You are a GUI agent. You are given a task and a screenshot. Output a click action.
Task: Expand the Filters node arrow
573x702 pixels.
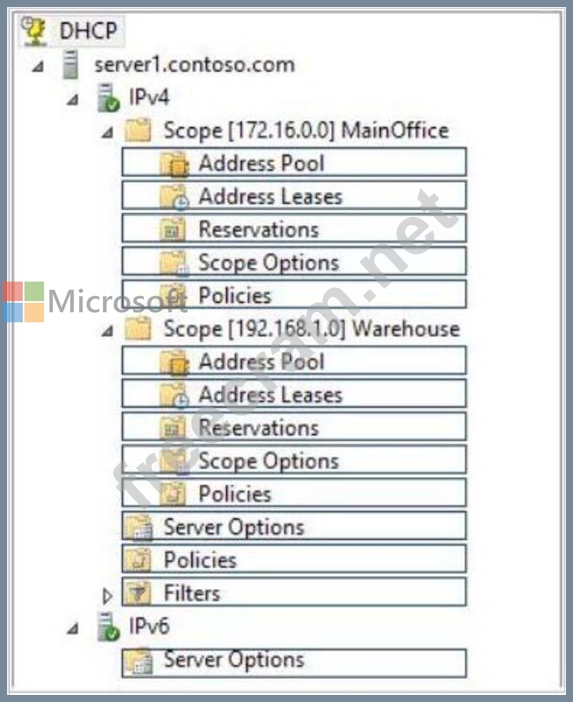(107, 596)
